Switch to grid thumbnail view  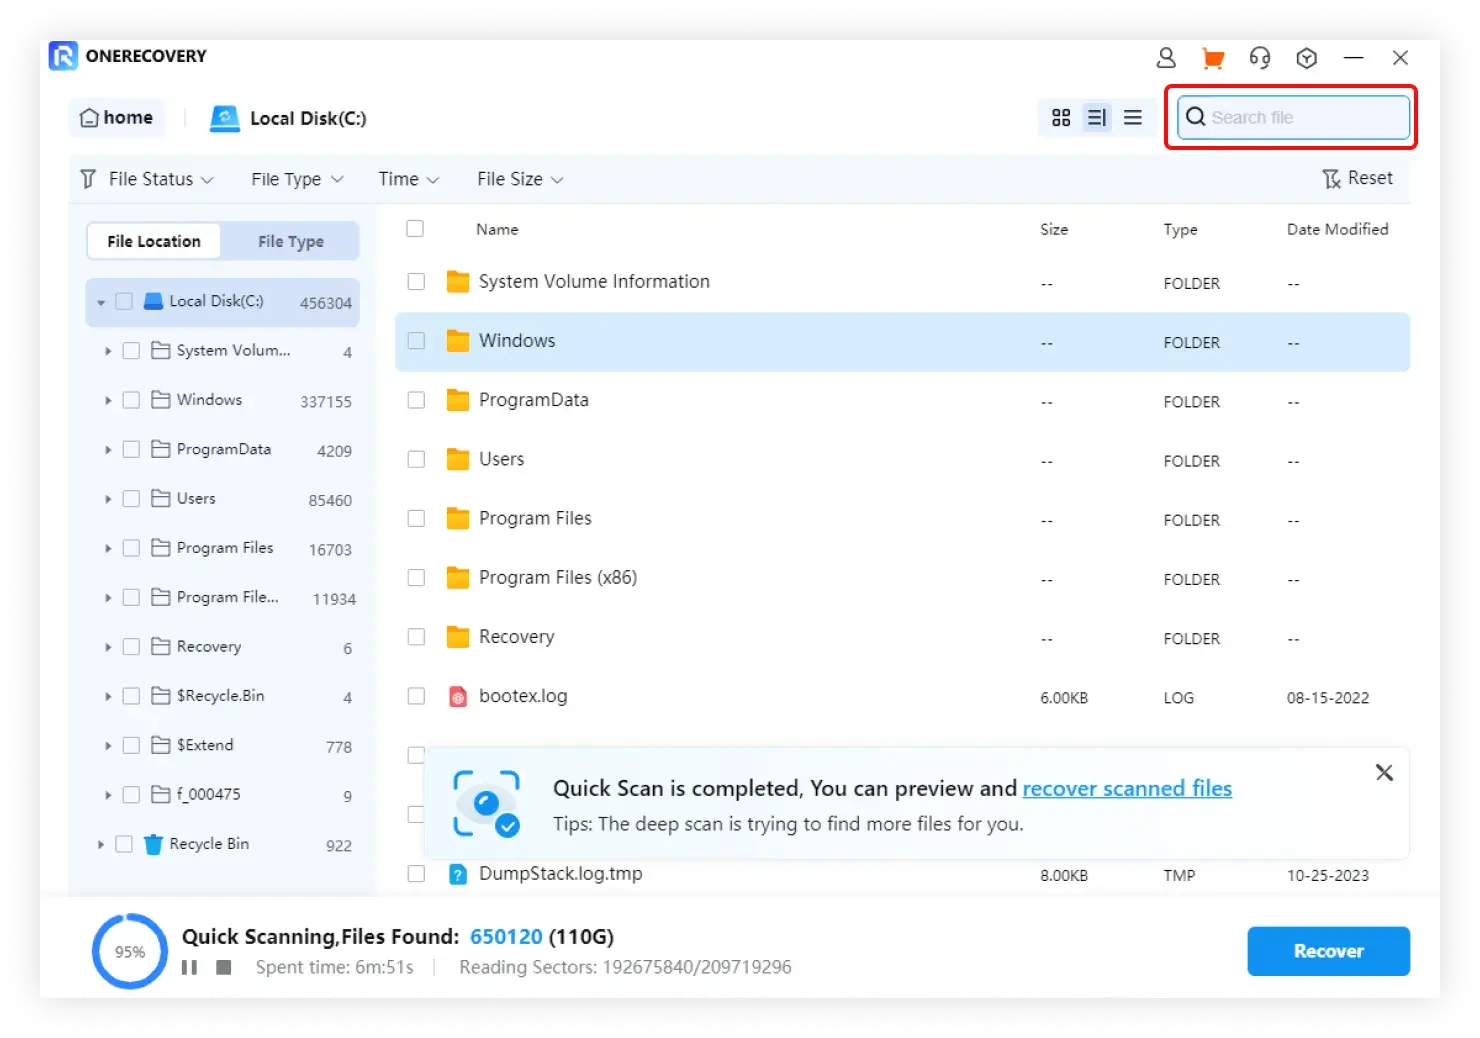pyautogui.click(x=1061, y=118)
